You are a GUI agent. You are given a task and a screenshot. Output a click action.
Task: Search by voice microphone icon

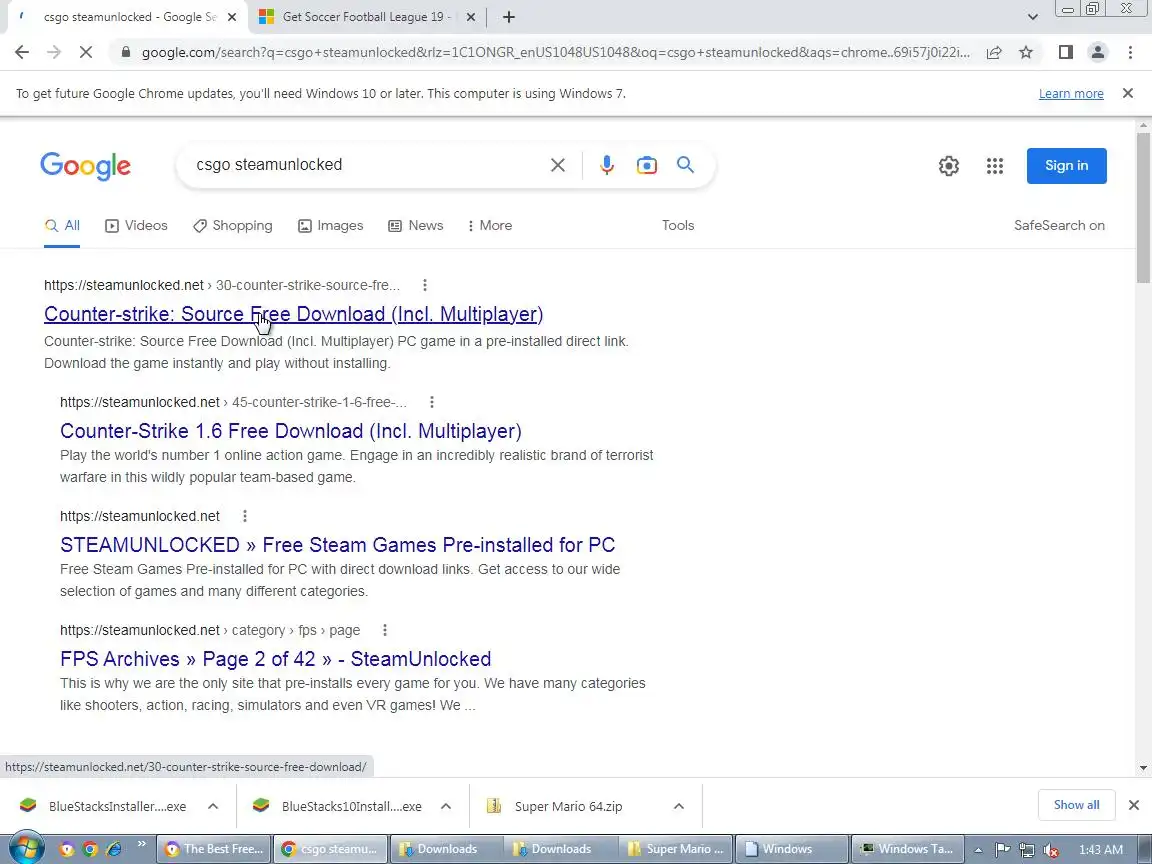(x=606, y=165)
